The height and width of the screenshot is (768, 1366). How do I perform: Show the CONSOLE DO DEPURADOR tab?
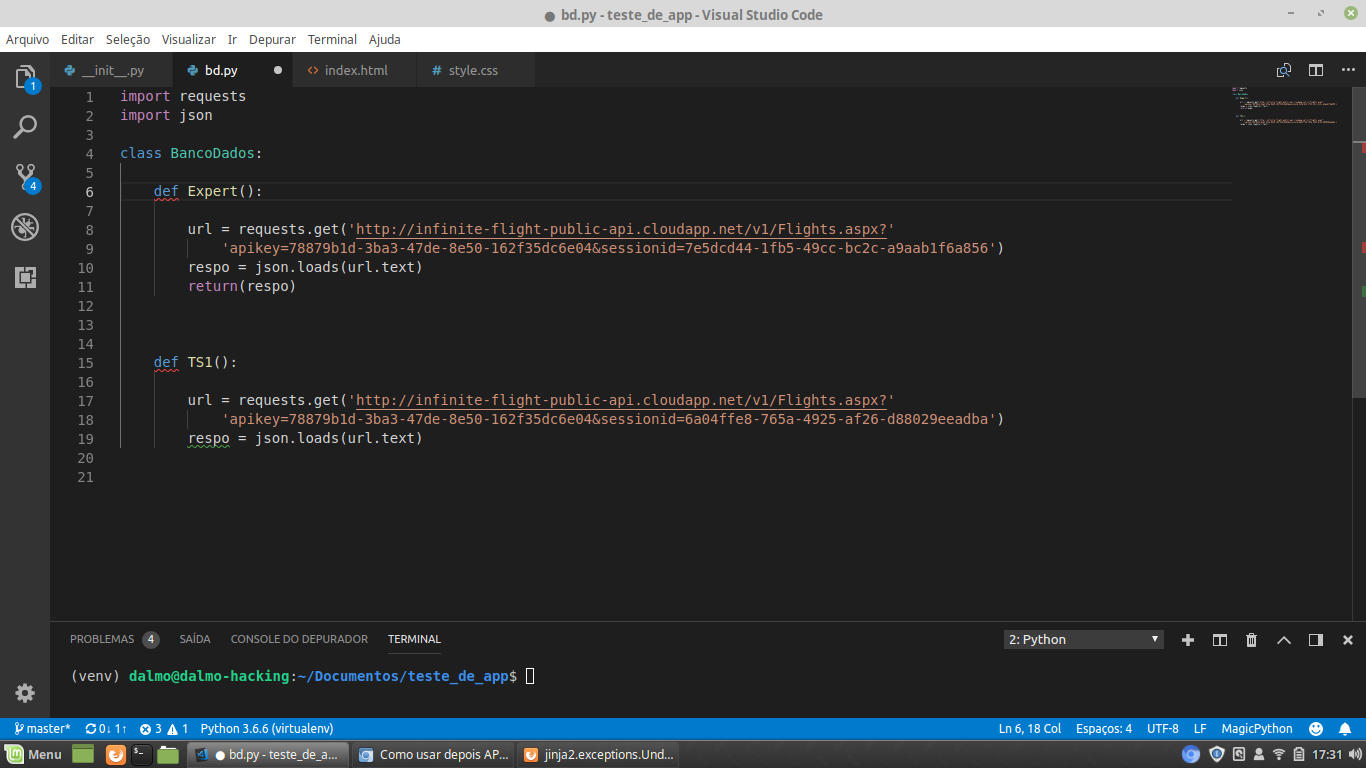(299, 639)
